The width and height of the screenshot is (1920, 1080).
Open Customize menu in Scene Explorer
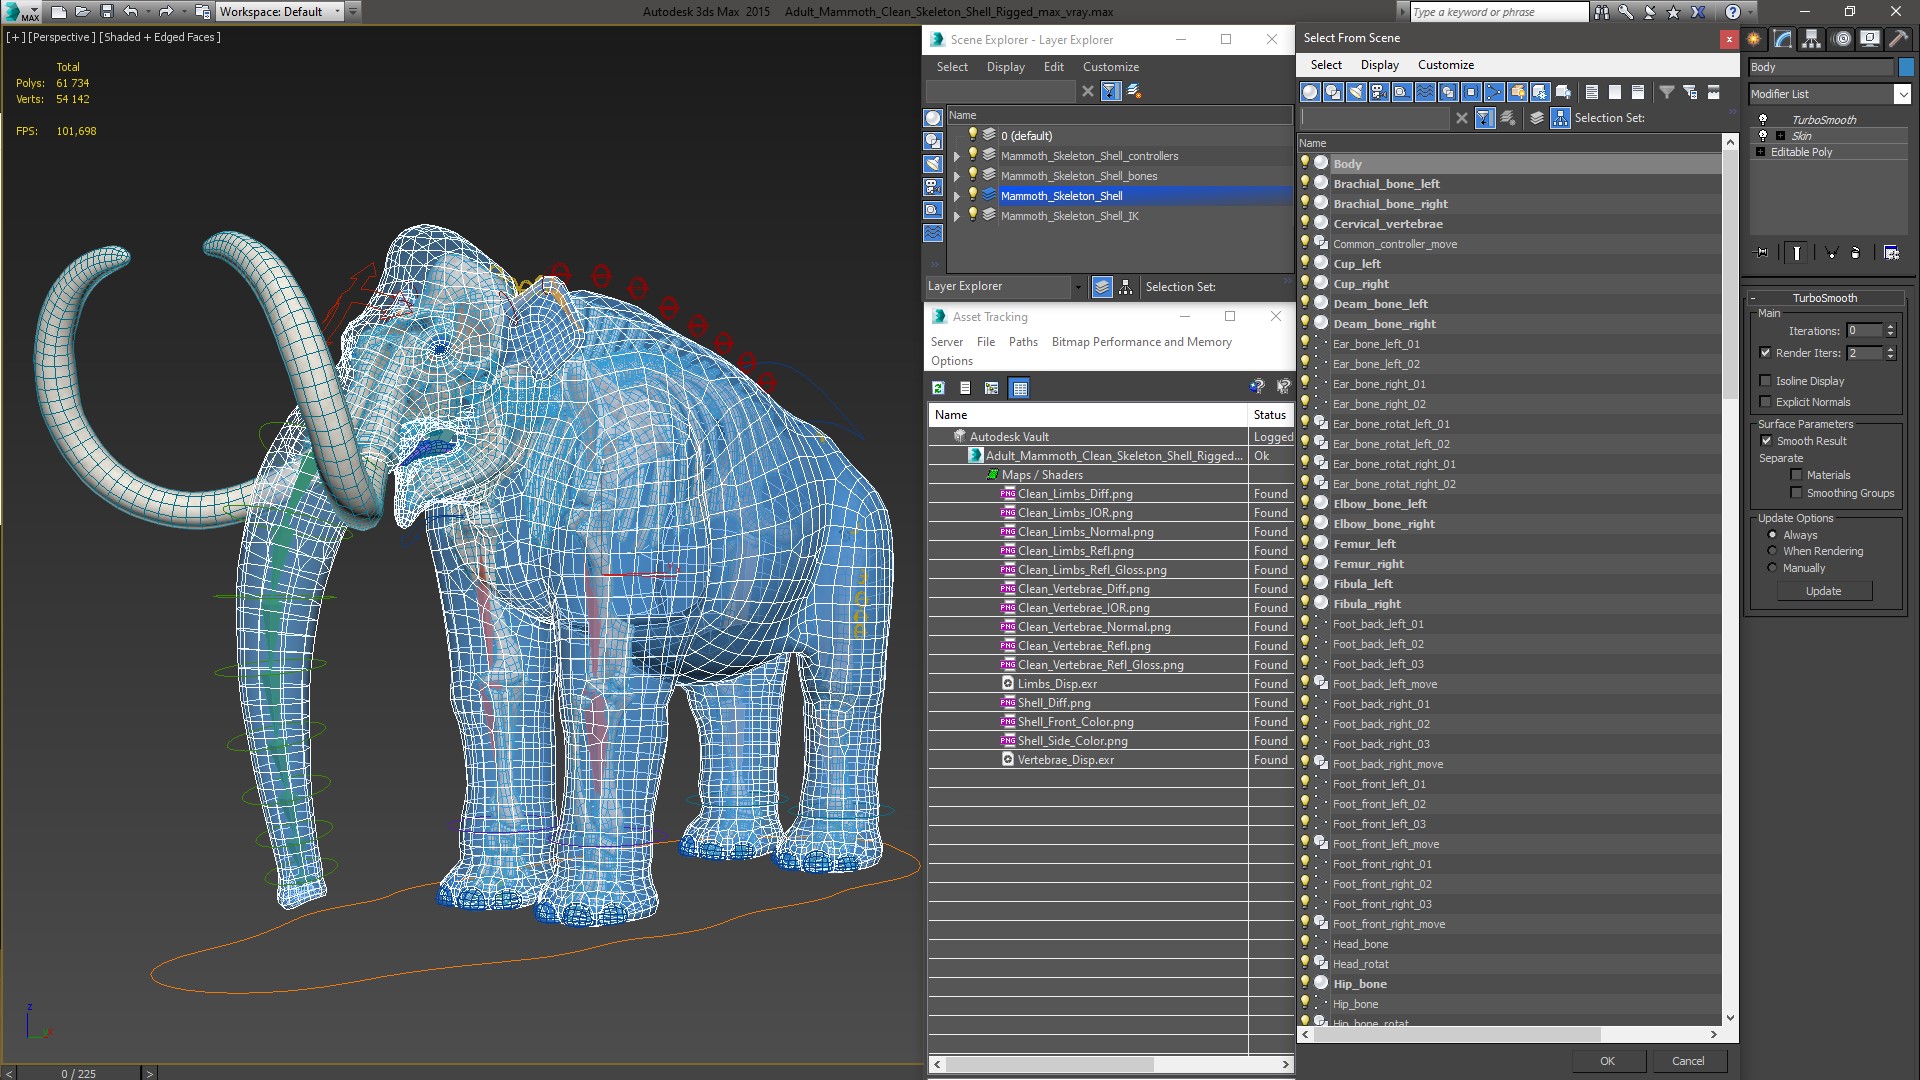(x=1110, y=67)
